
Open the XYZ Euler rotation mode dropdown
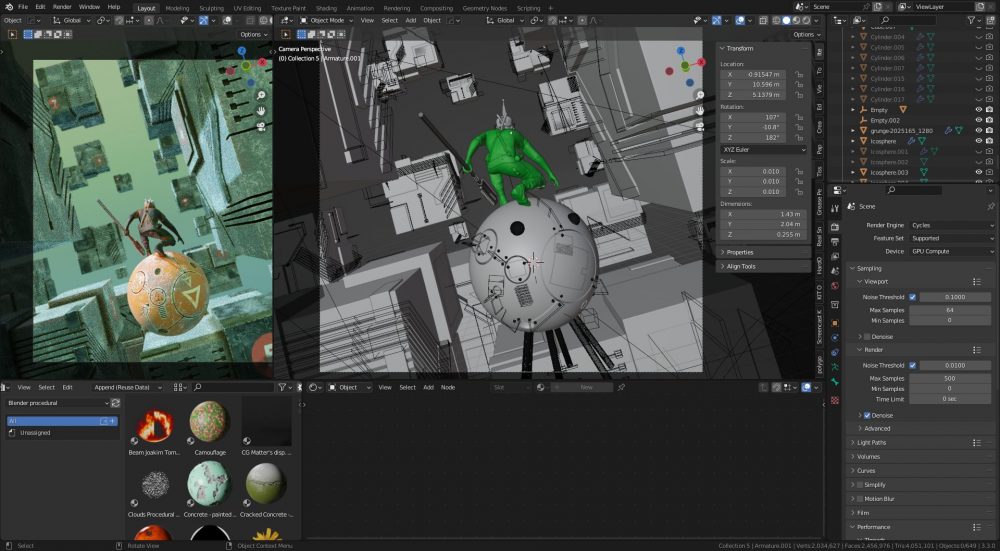[763, 149]
